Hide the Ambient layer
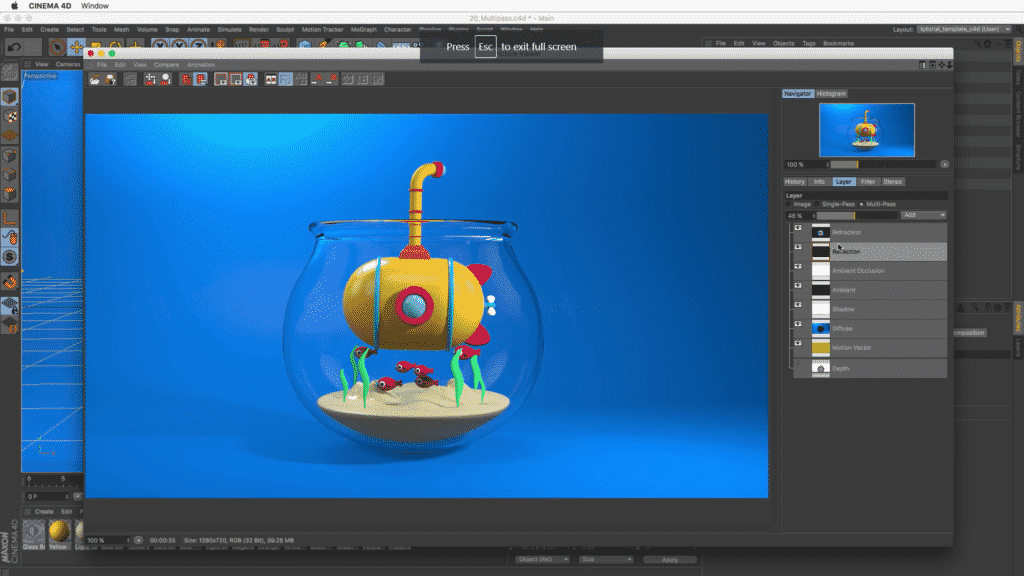1024x576 pixels. [x=798, y=286]
